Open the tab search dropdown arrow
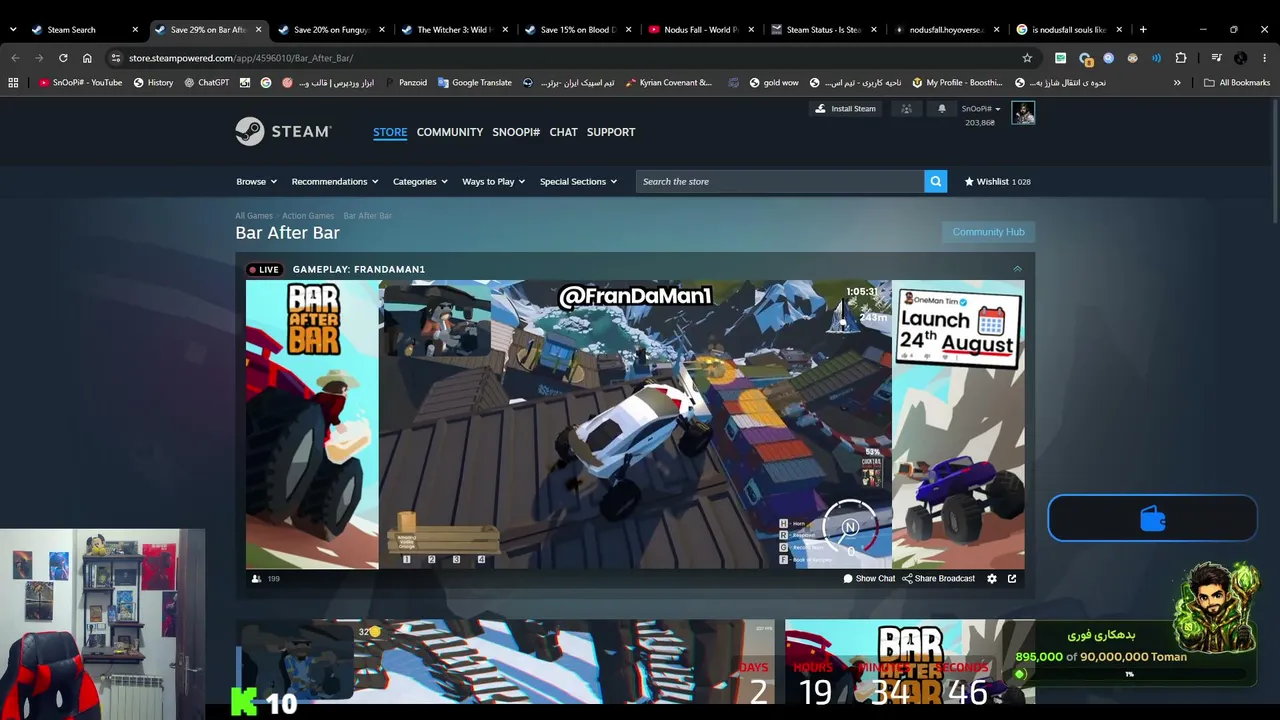The image size is (1280, 720). click(x=13, y=29)
